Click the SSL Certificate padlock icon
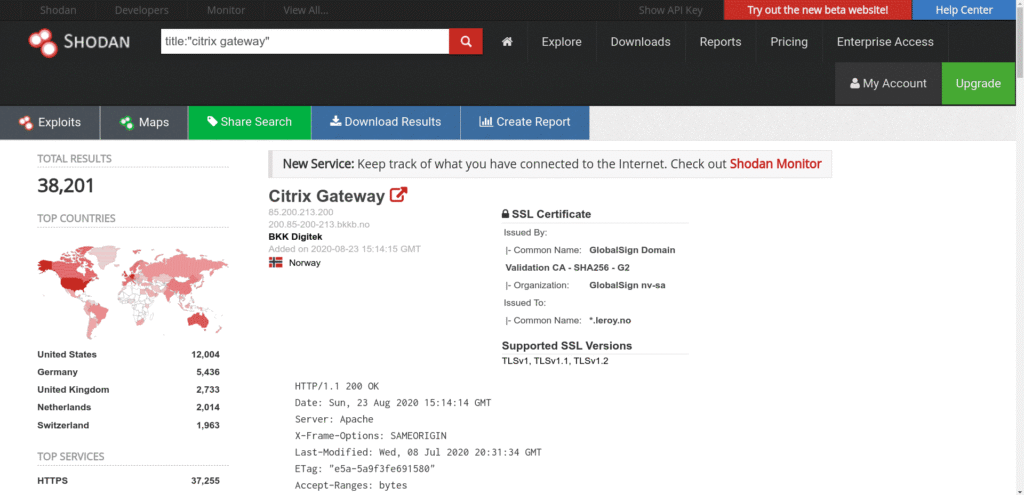1024x495 pixels. pos(505,214)
